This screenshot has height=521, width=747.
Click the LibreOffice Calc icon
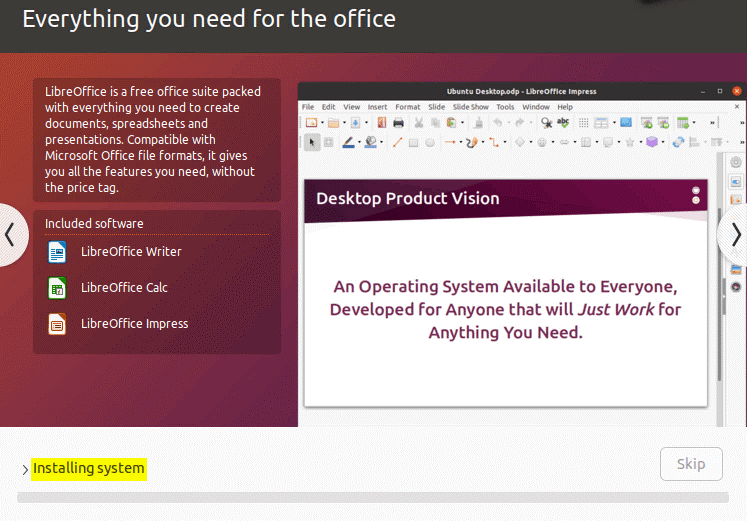coord(57,288)
